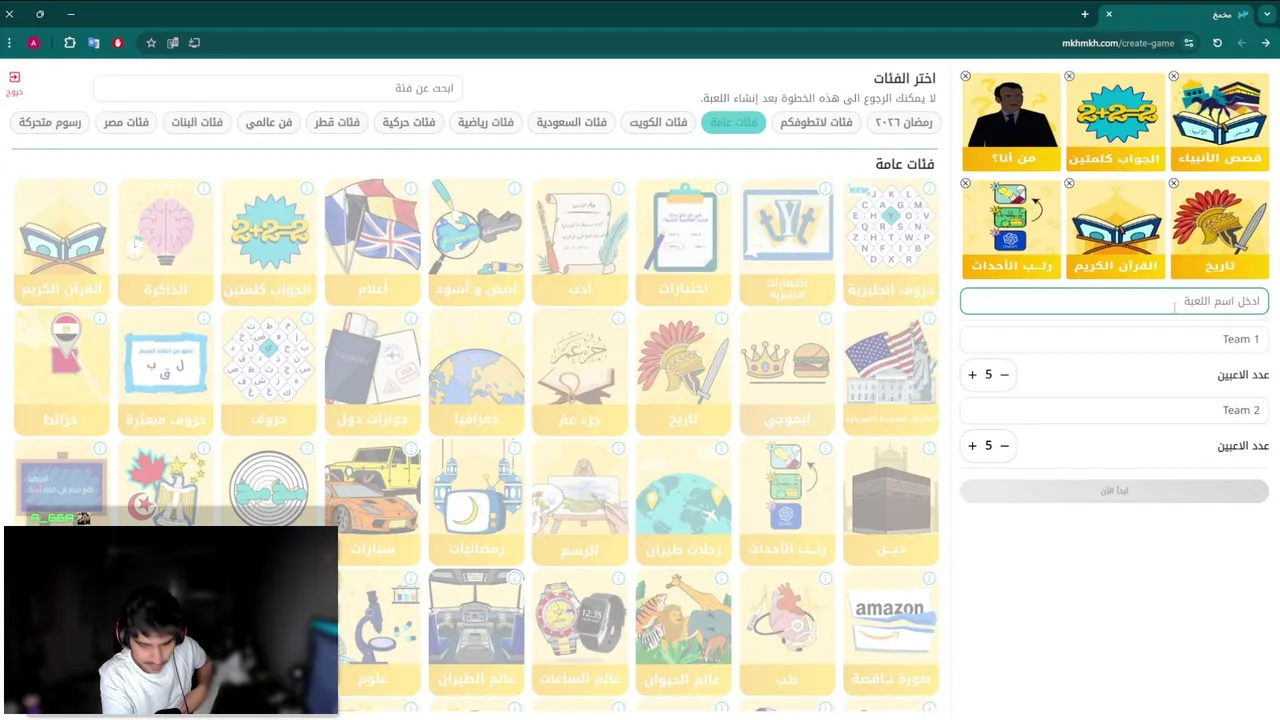Choose the عالم الحيوان category card
This screenshot has width=1280, height=720.
pyautogui.click(x=683, y=633)
